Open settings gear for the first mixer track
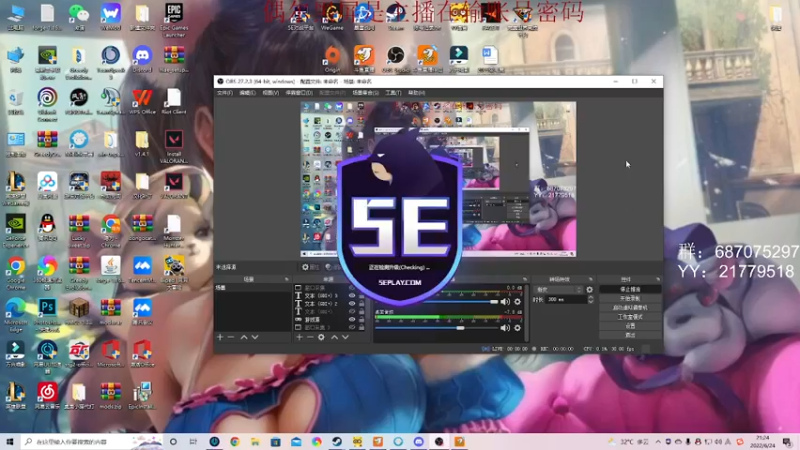The height and width of the screenshot is (450, 800). click(x=517, y=302)
